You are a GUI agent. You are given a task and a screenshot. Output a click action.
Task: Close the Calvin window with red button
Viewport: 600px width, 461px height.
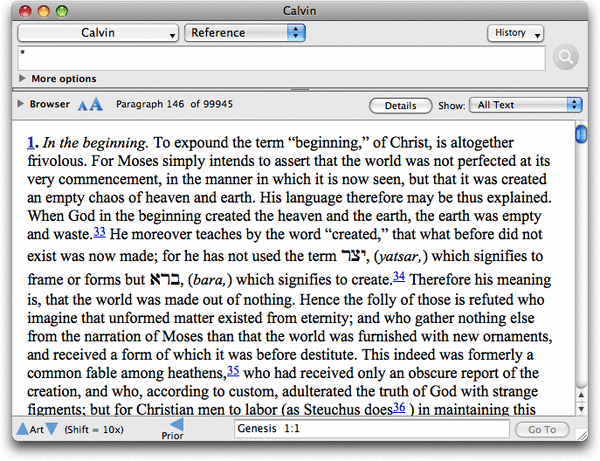(x=25, y=11)
